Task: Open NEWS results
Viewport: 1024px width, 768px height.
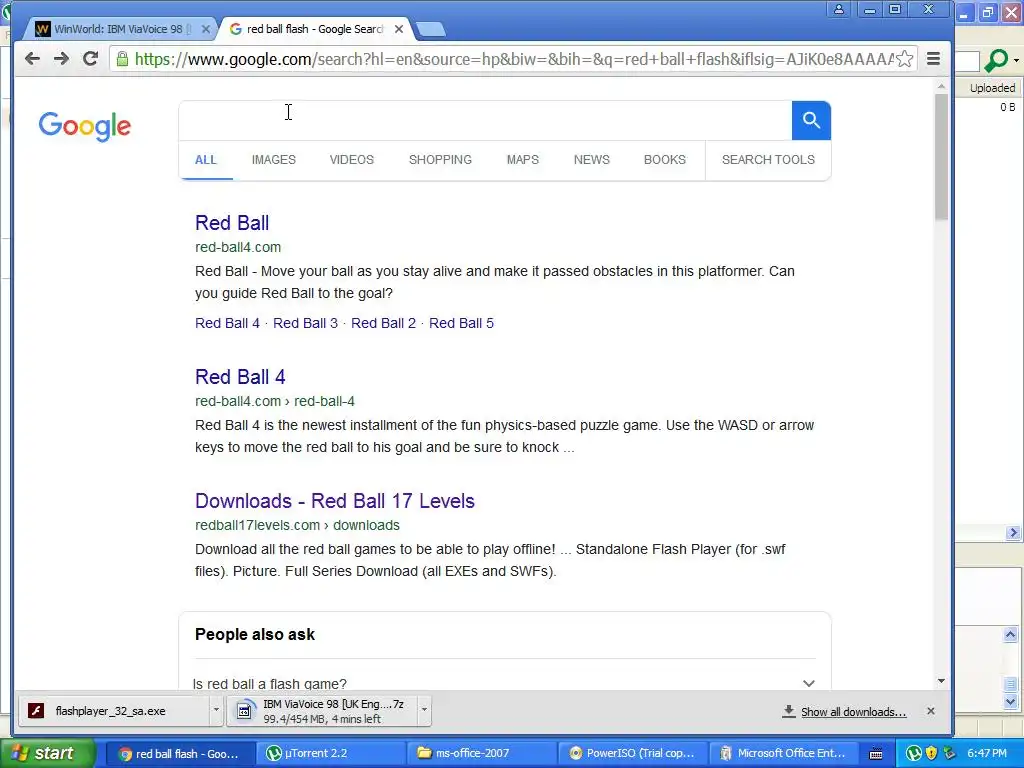Action: (592, 159)
